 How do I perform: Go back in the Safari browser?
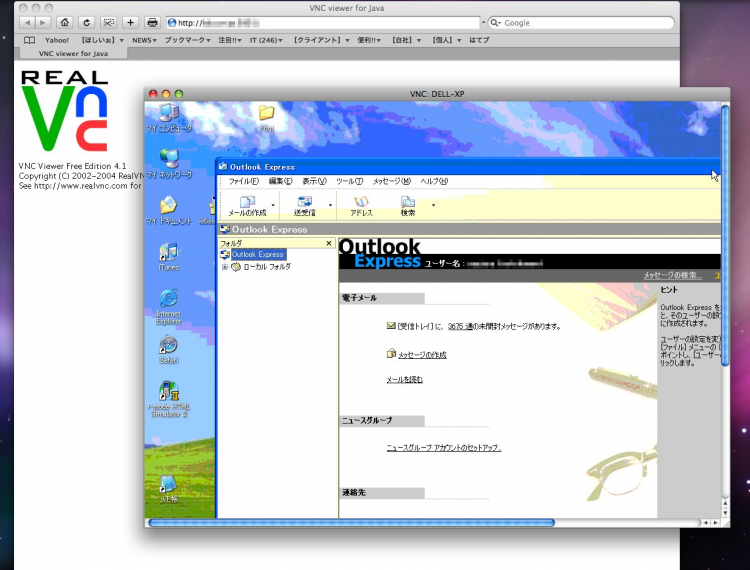[28, 22]
